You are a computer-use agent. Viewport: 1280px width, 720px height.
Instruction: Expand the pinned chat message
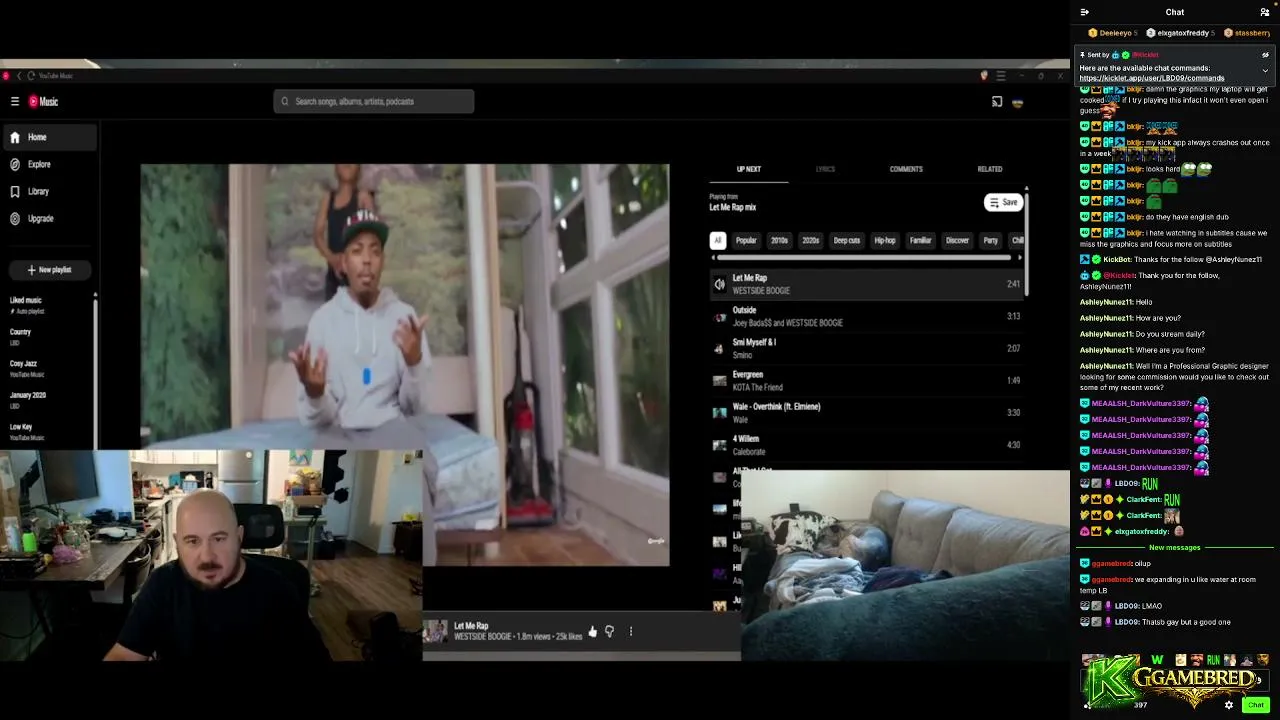pyautogui.click(x=1265, y=70)
